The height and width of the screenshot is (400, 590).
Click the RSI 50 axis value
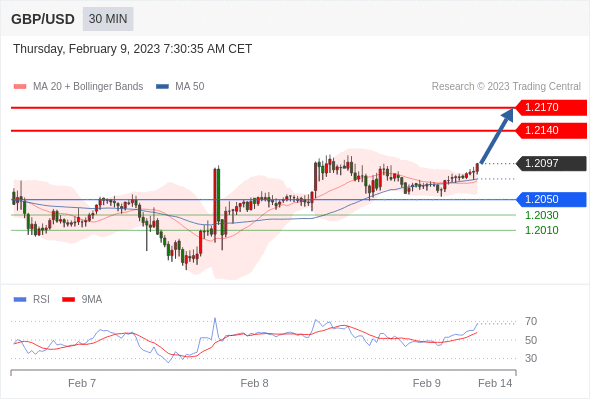531,340
